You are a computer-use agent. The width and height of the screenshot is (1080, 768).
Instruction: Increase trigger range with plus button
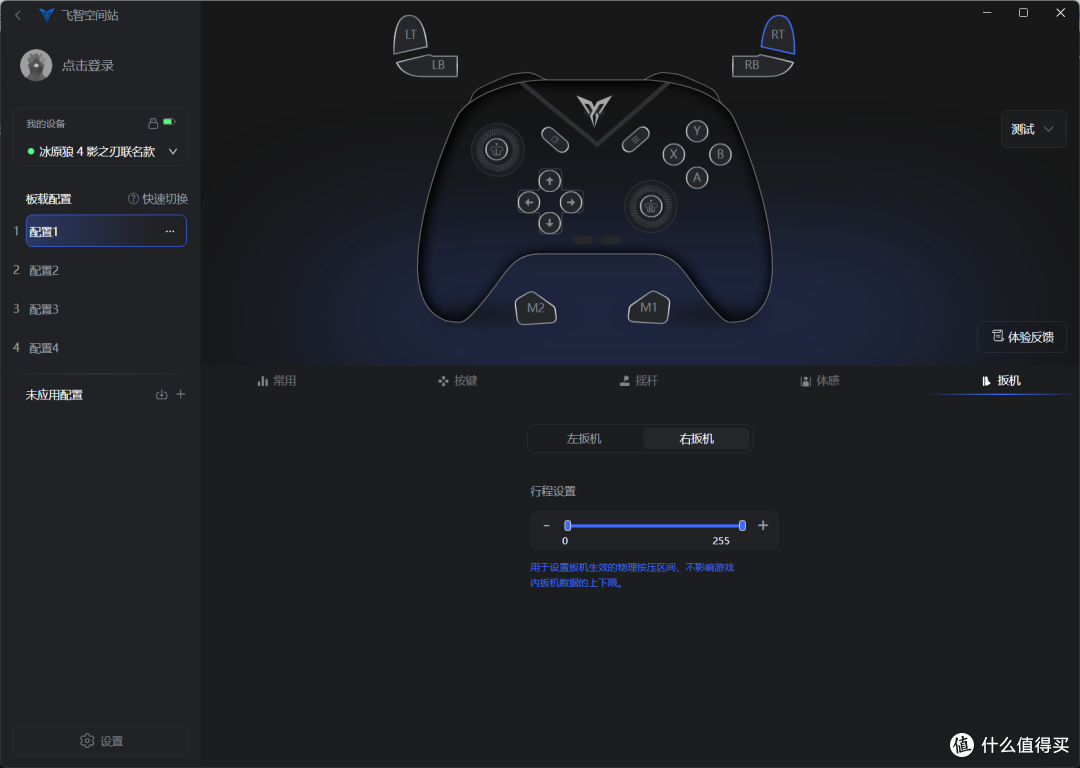pyautogui.click(x=763, y=526)
